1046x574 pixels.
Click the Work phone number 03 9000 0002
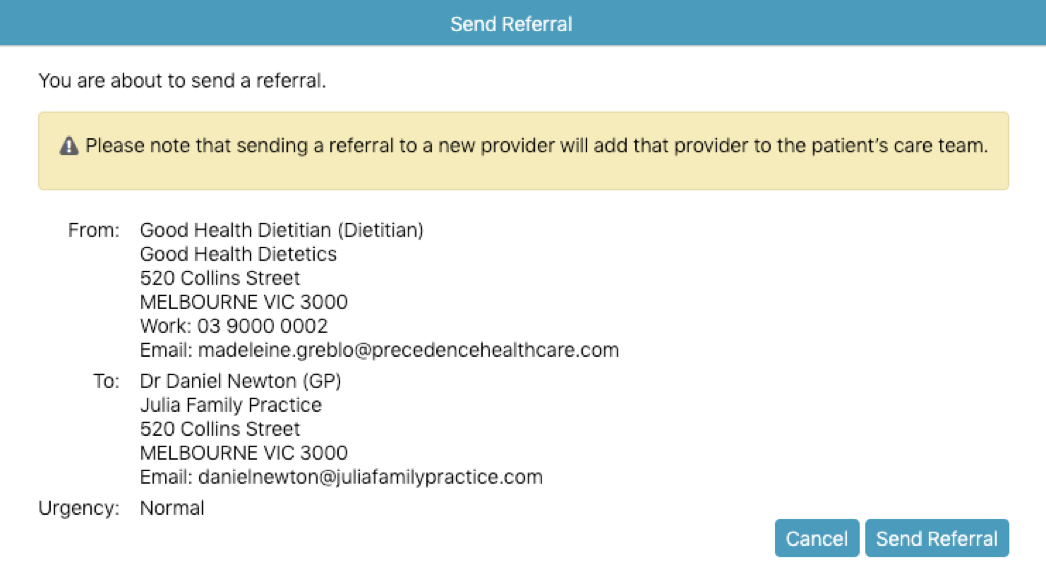coord(262,326)
